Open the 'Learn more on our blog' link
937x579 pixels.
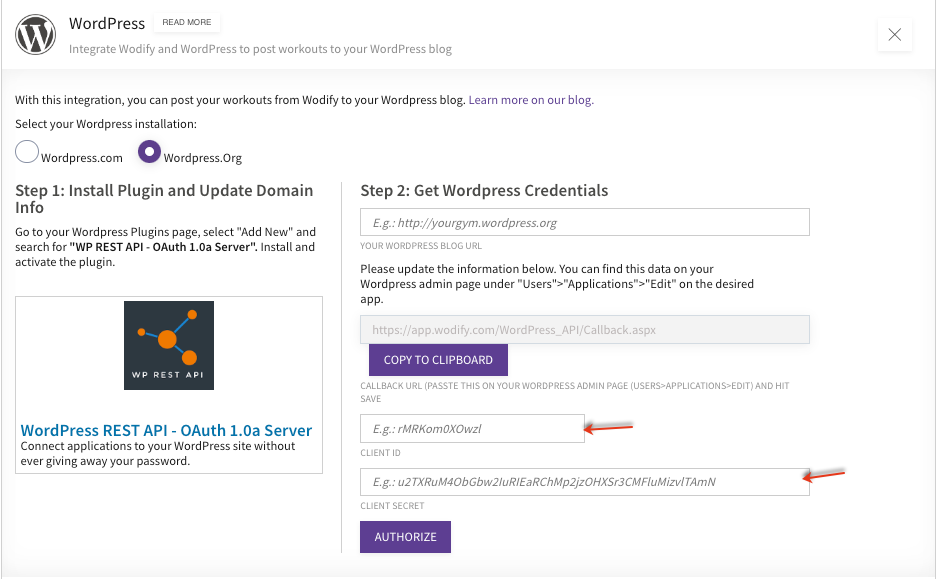point(531,100)
